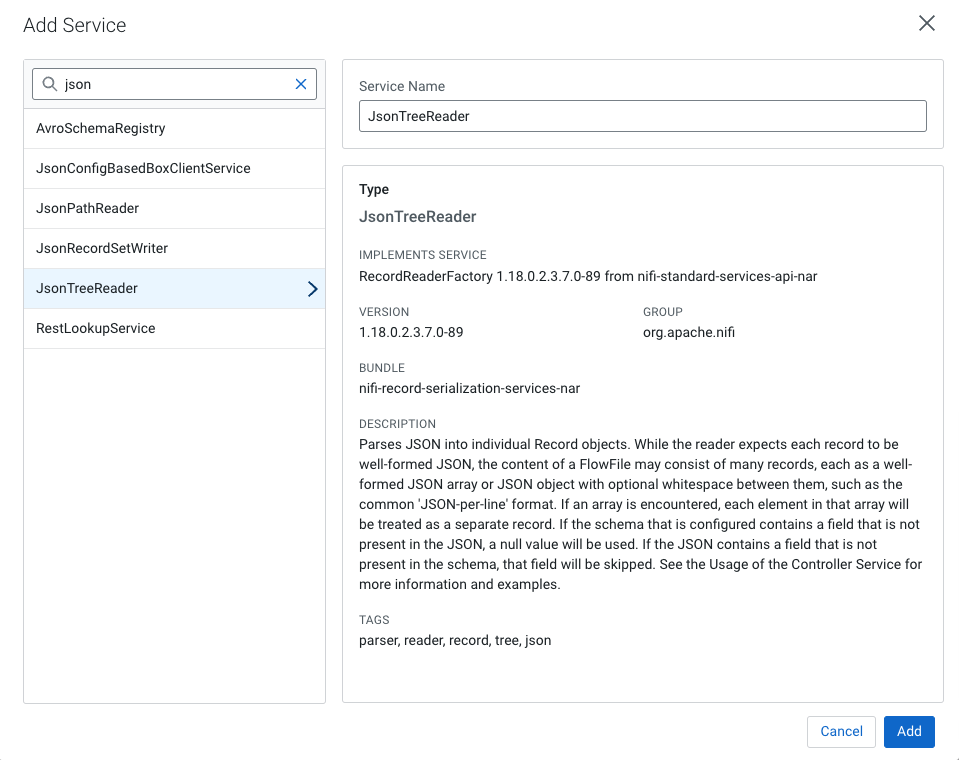The image size is (959, 760).
Task: Click the magnifier search icon
Action: pos(49,85)
